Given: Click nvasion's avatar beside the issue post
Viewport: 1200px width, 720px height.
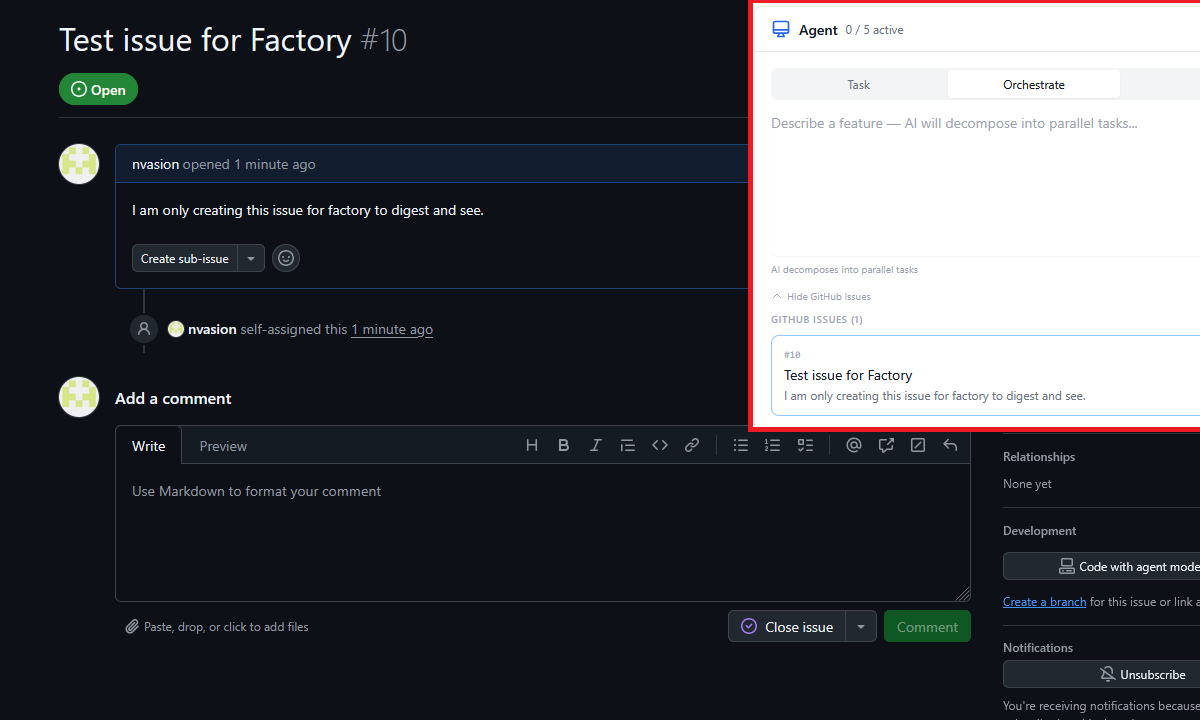Looking at the screenshot, I should 79,164.
